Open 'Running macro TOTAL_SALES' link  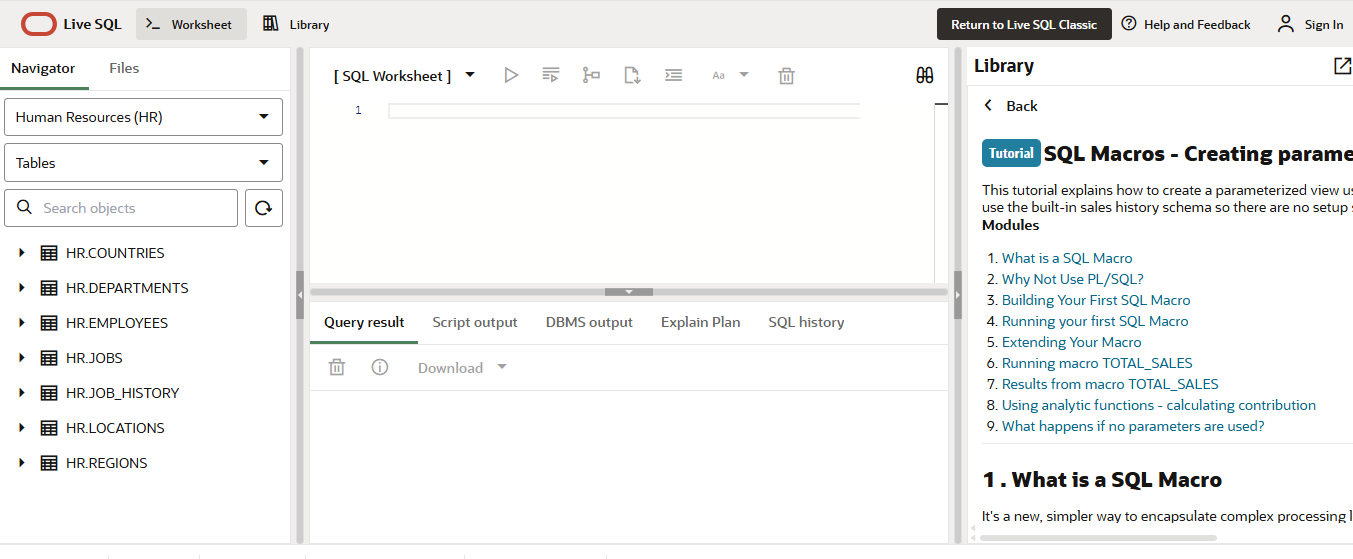[1097, 363]
